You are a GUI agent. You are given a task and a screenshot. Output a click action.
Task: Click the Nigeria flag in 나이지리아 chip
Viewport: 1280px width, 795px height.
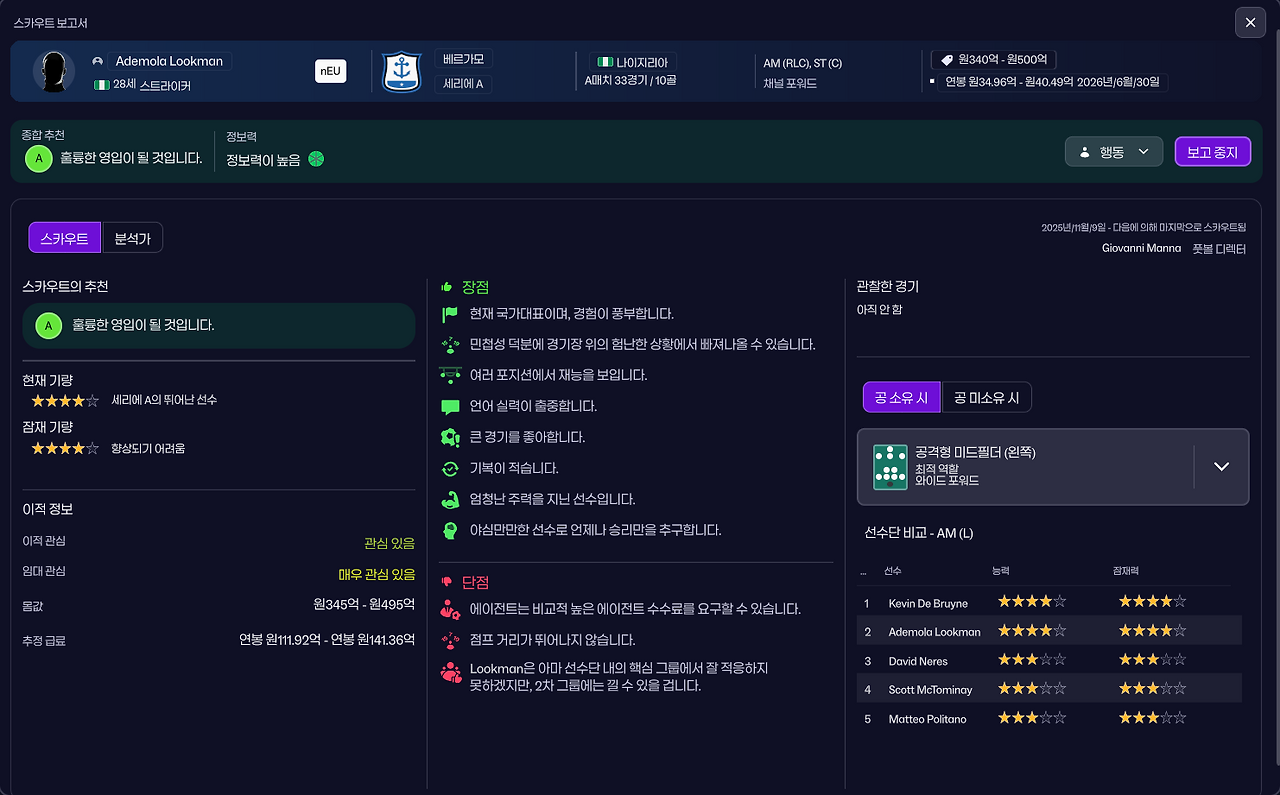pyautogui.click(x=605, y=62)
